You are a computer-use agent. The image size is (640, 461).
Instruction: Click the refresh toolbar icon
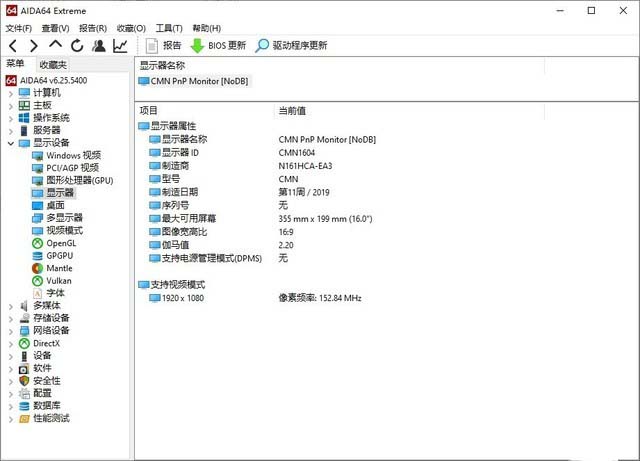tap(77, 46)
